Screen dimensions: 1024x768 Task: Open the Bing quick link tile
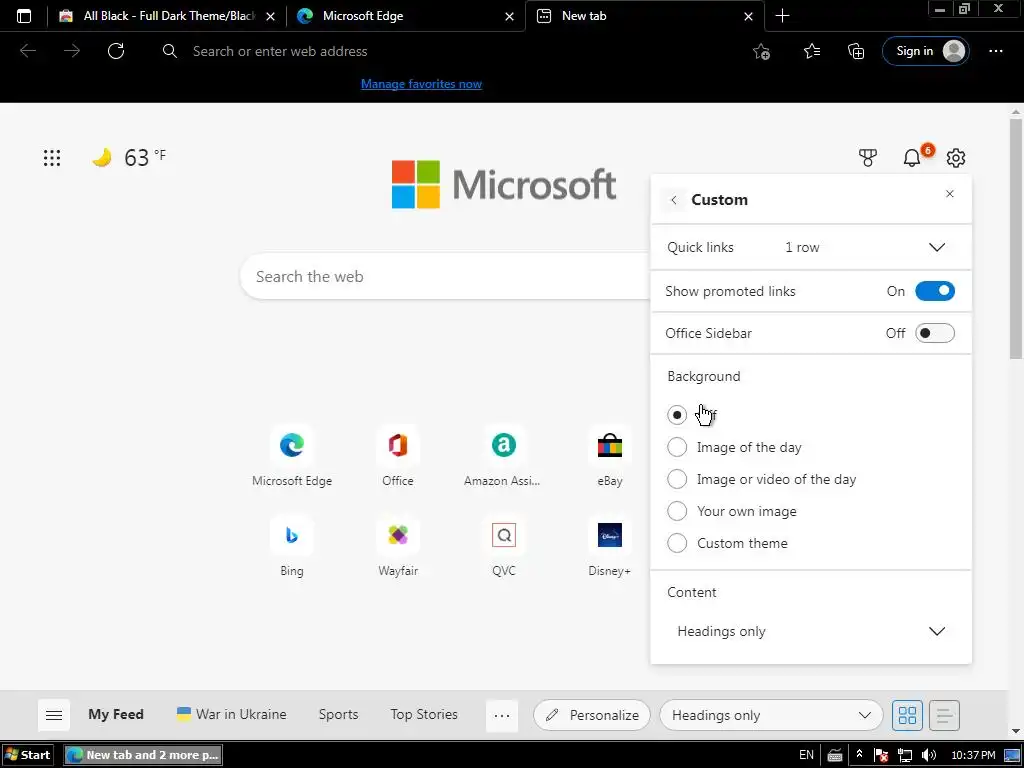pyautogui.click(x=292, y=547)
